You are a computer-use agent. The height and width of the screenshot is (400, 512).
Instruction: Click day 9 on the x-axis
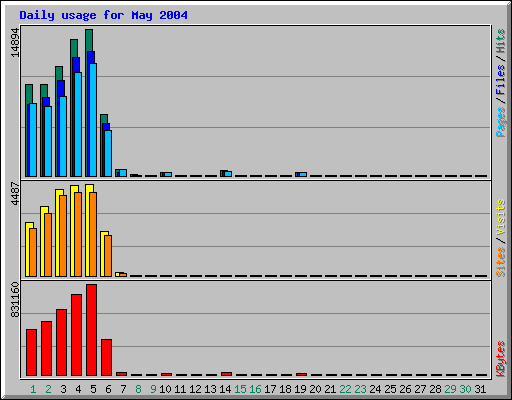point(153,389)
